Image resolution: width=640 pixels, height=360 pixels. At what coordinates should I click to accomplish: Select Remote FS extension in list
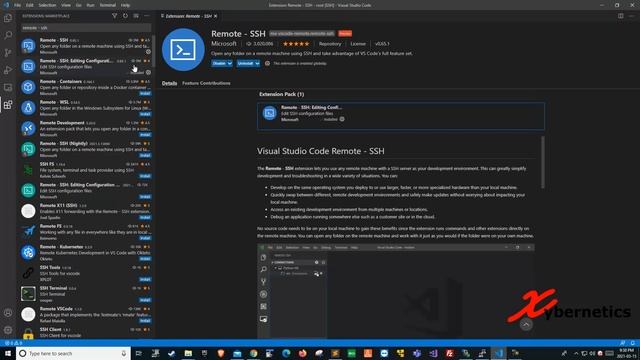click(86, 232)
